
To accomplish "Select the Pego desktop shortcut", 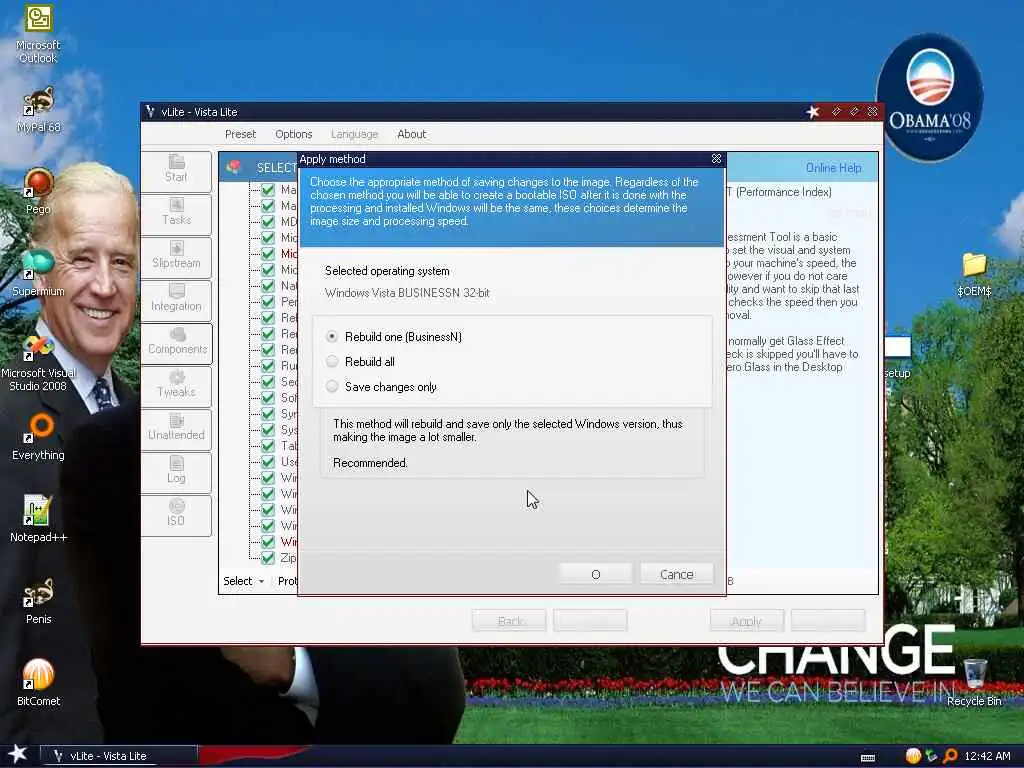I will [x=38, y=191].
